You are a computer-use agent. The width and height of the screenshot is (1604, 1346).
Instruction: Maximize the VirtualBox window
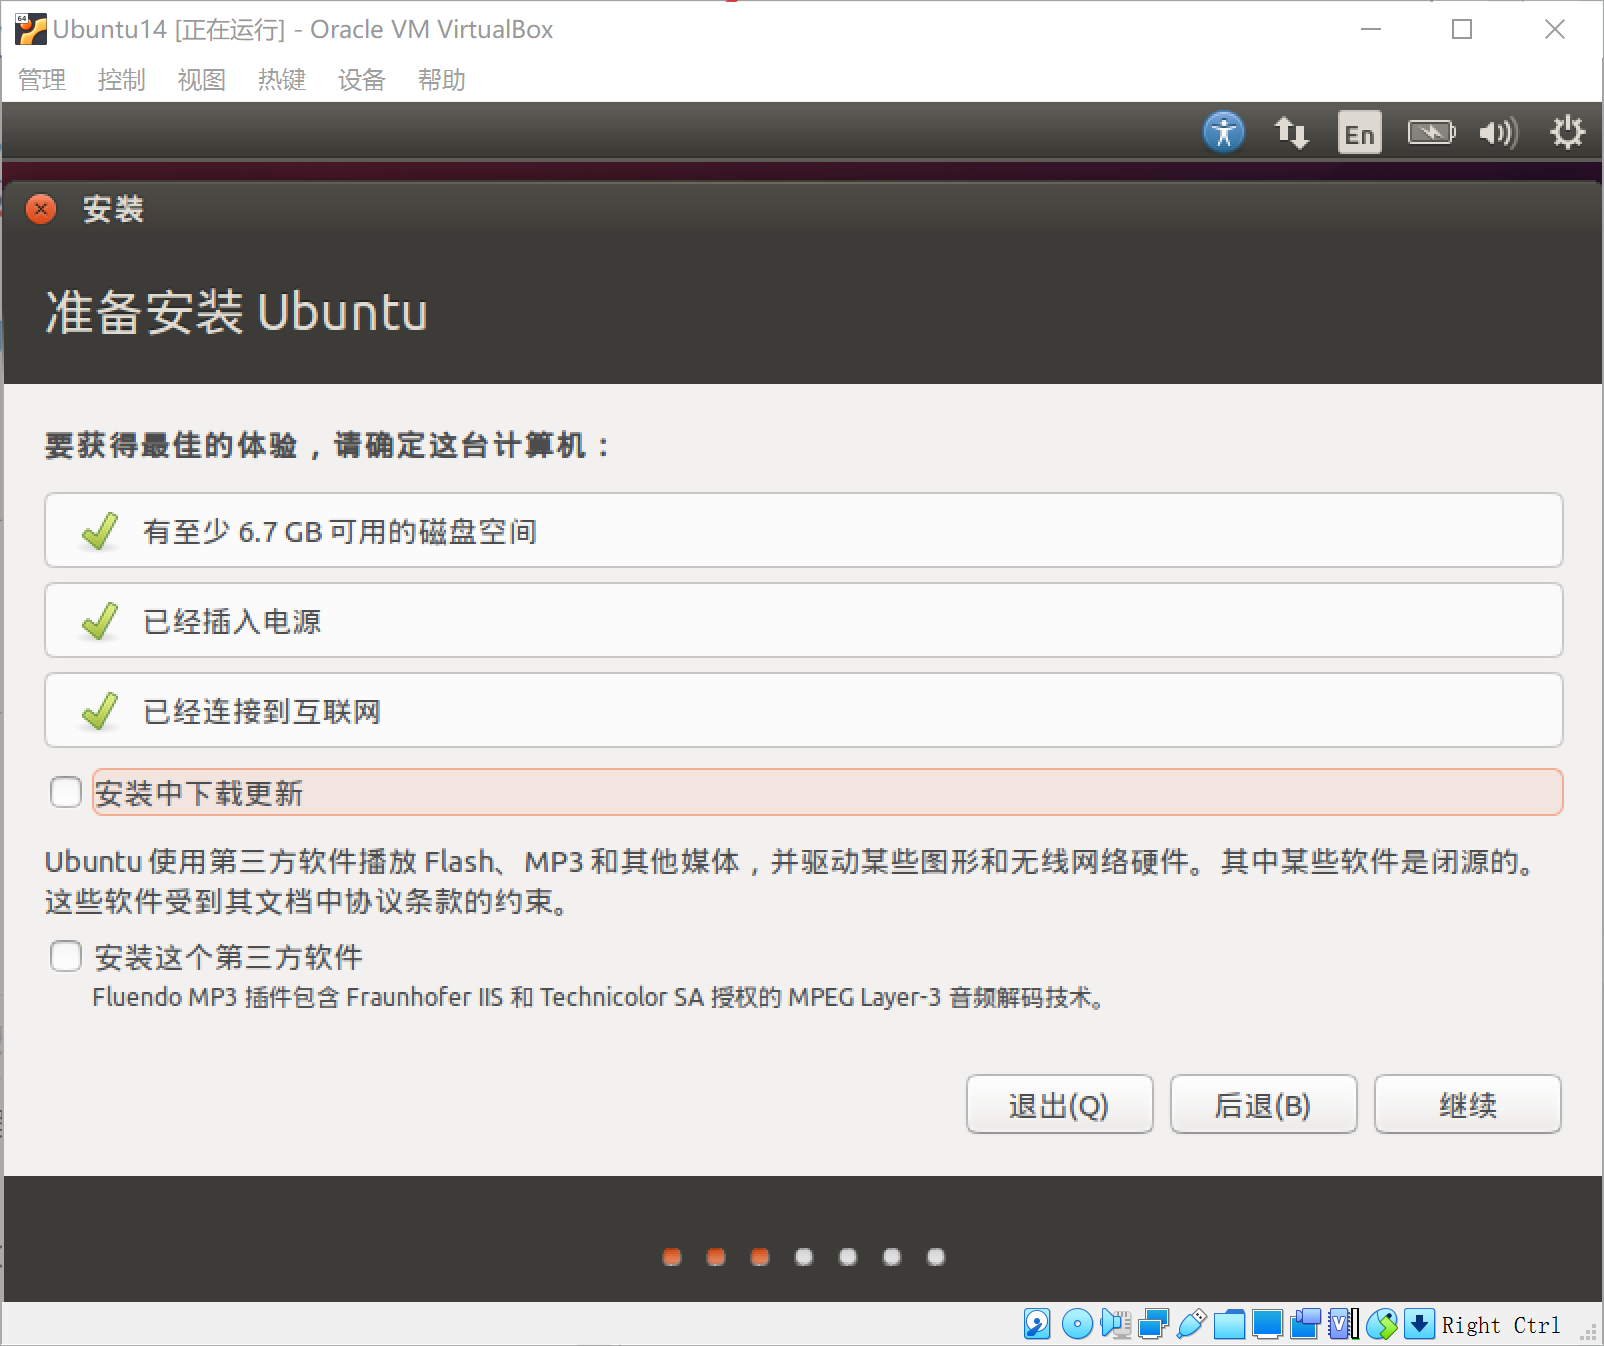coord(1462,29)
